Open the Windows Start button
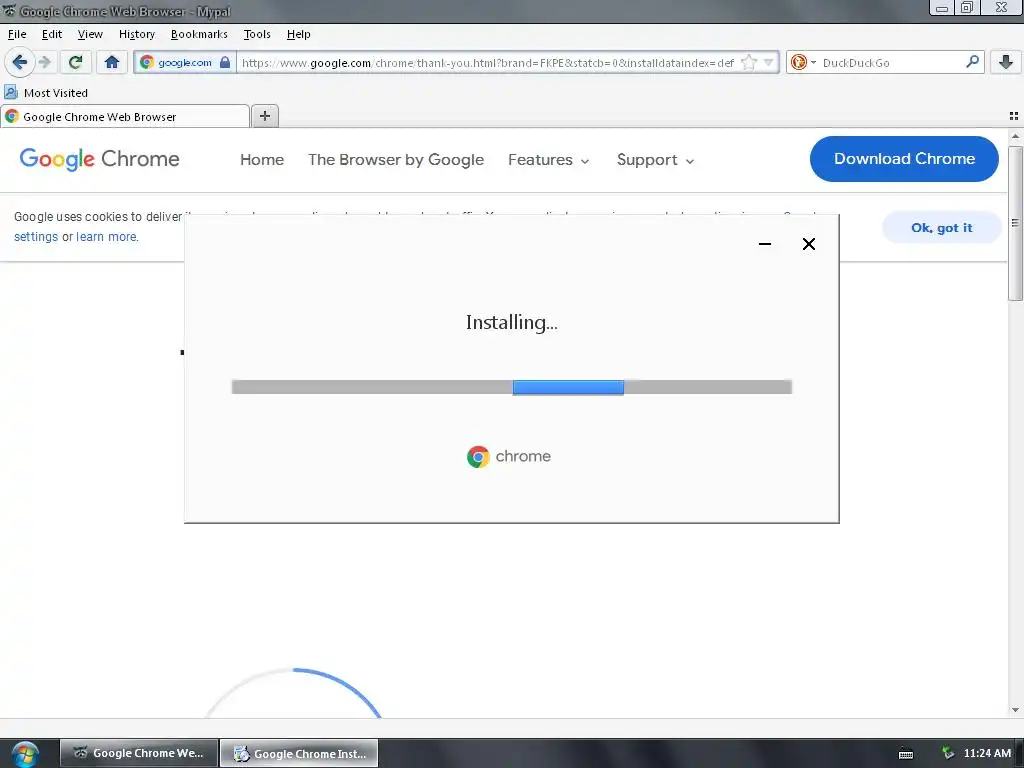The width and height of the screenshot is (1024, 768). 25,754
